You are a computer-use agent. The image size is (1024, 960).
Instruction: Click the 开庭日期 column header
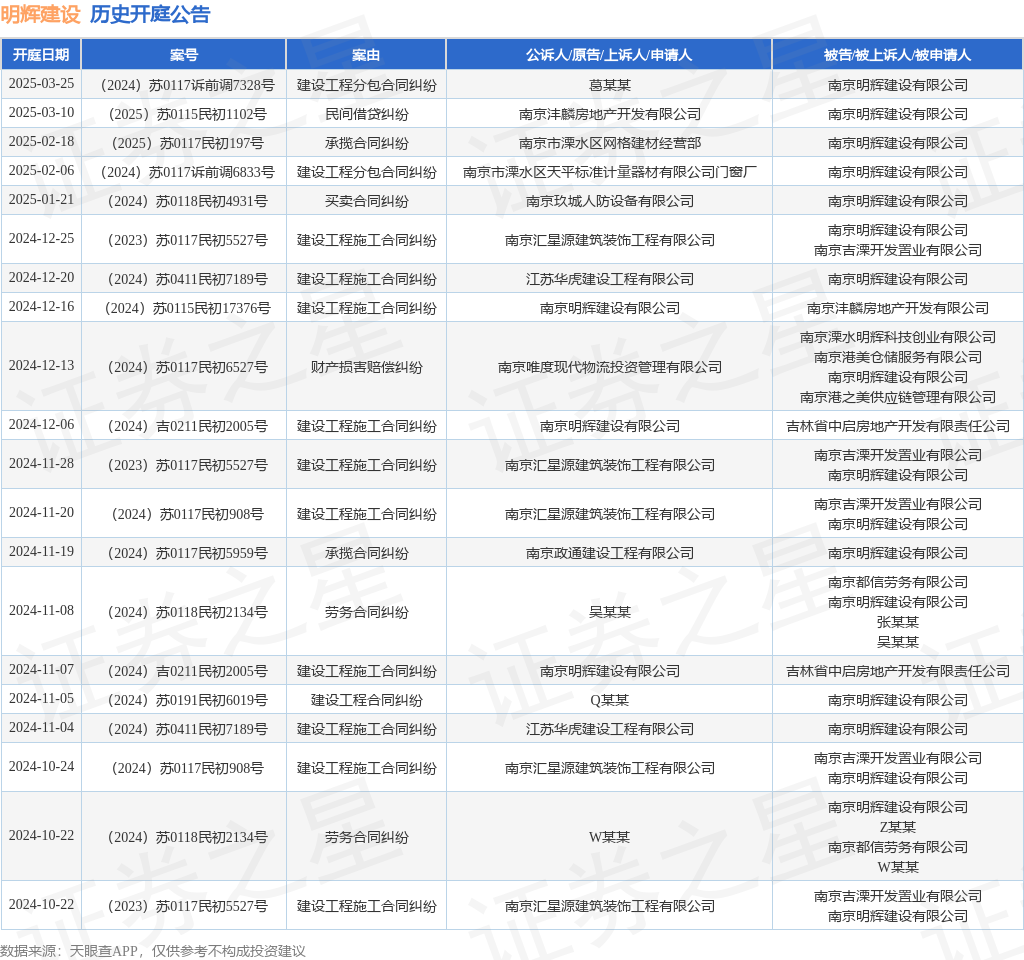coord(41,55)
